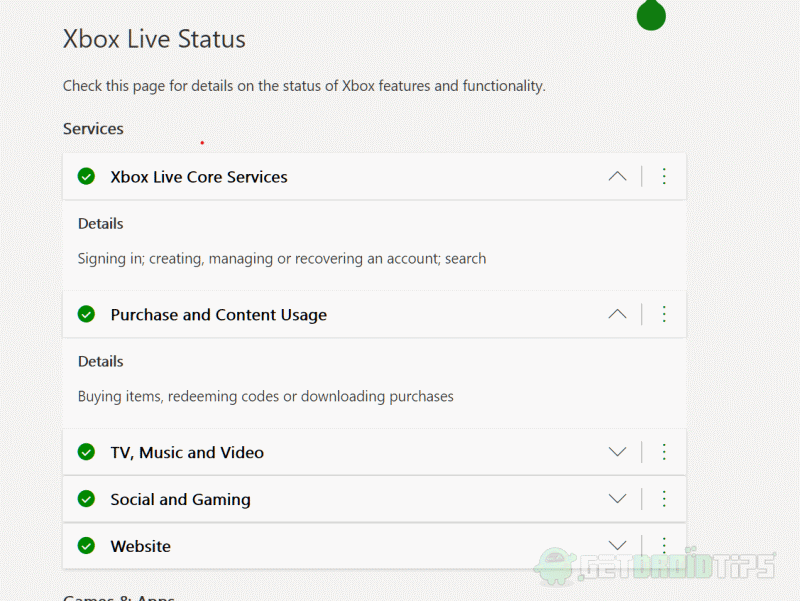Click the Services section heading
The image size is (800, 601).
pos(93,129)
